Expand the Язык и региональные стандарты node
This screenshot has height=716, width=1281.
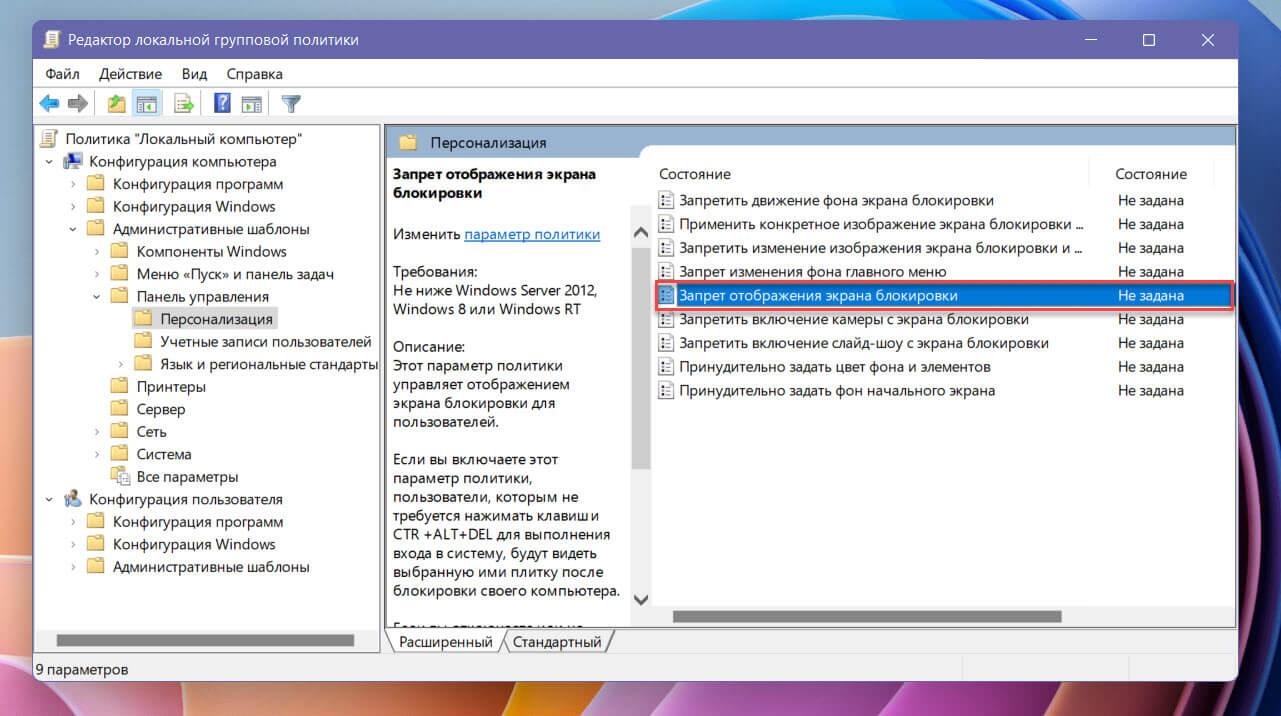click(121, 364)
